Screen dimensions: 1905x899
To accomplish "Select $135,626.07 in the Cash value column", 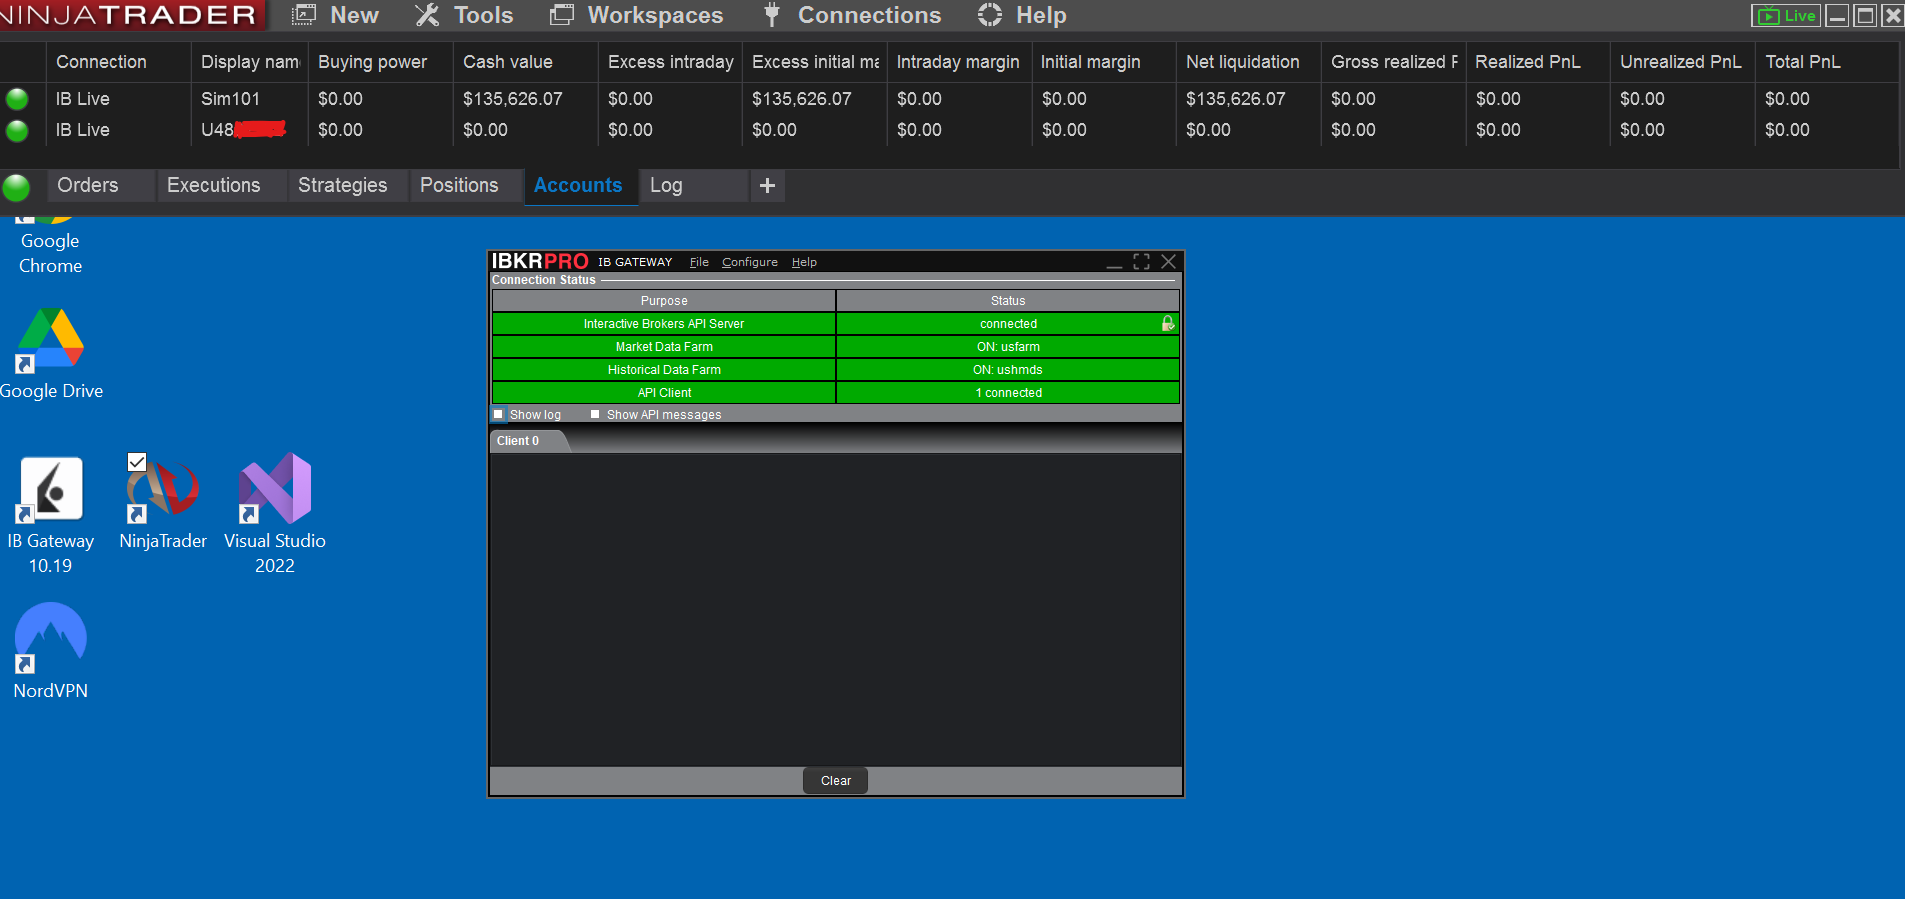I will click(513, 99).
